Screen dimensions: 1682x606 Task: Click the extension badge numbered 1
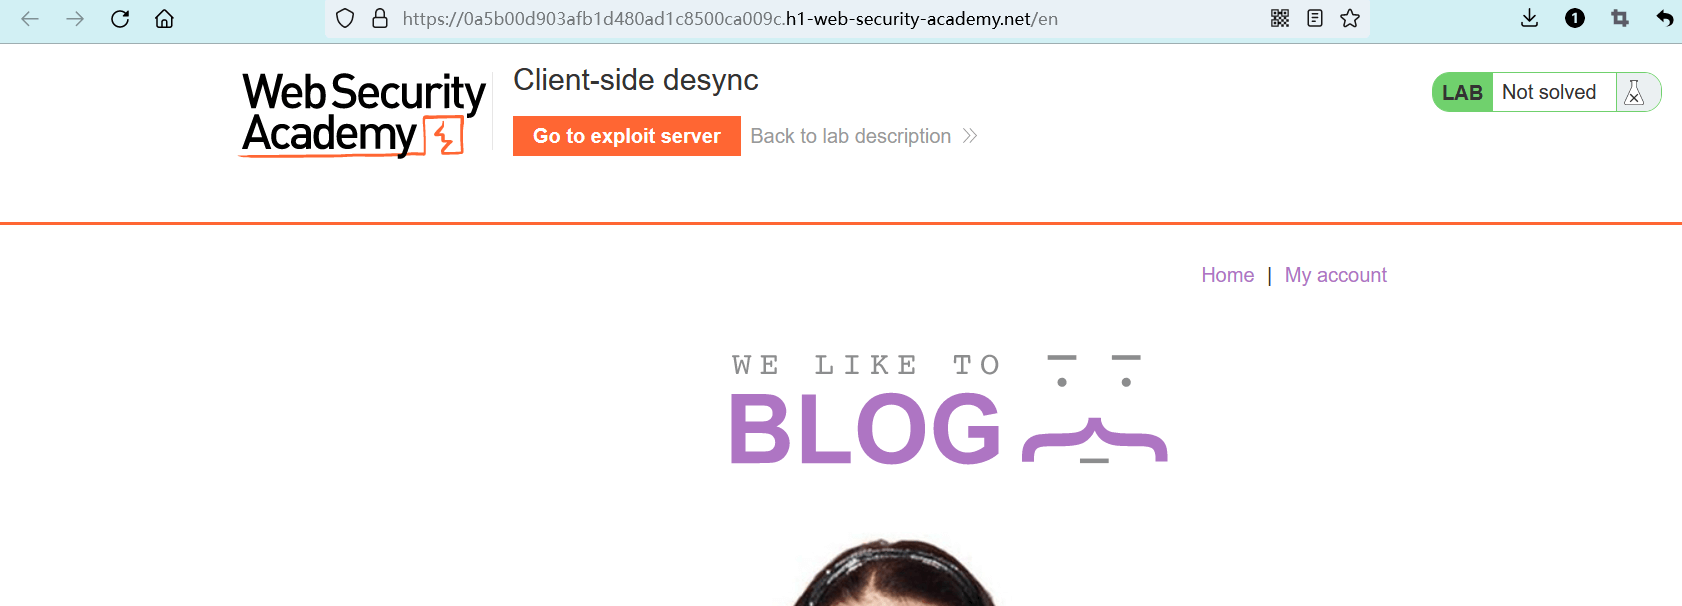1575,18
